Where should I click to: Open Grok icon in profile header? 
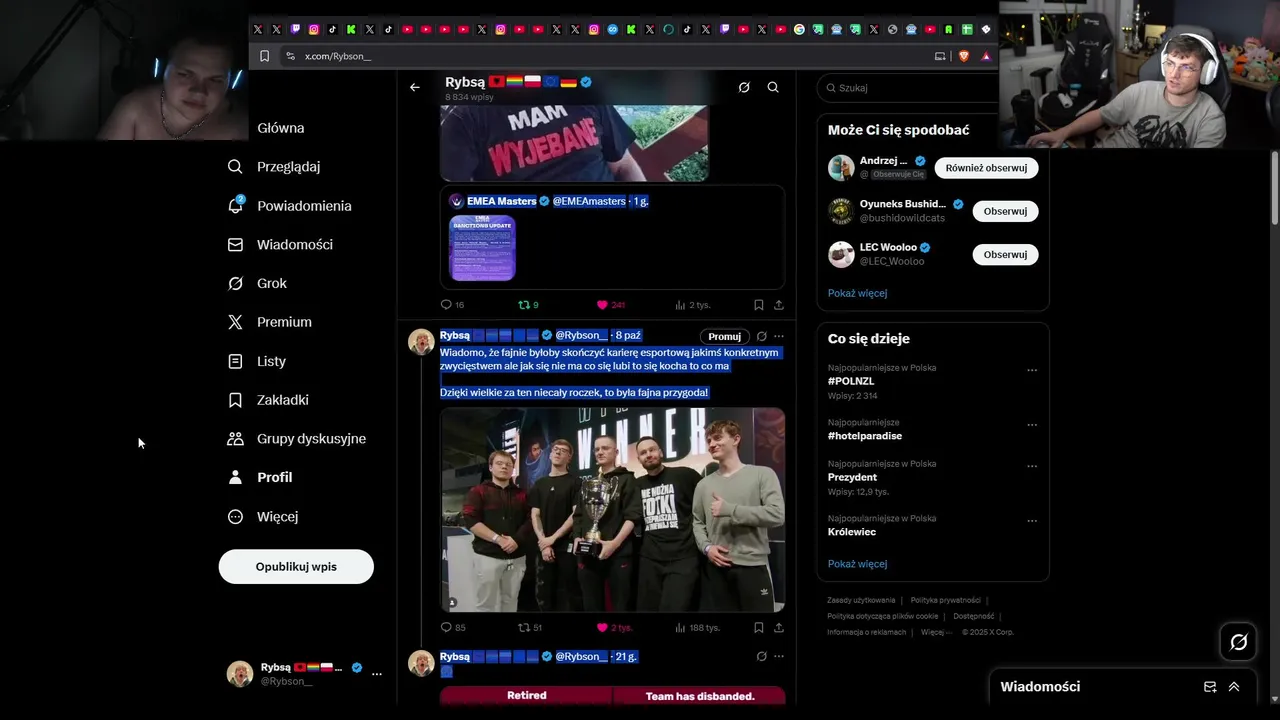744,87
